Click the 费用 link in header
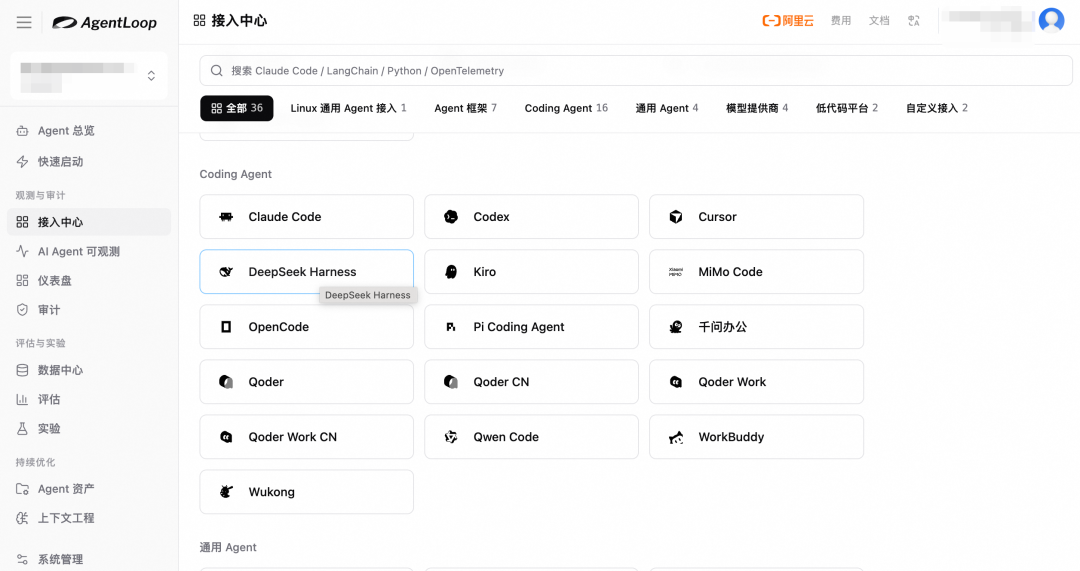The image size is (1080, 571). click(x=840, y=21)
